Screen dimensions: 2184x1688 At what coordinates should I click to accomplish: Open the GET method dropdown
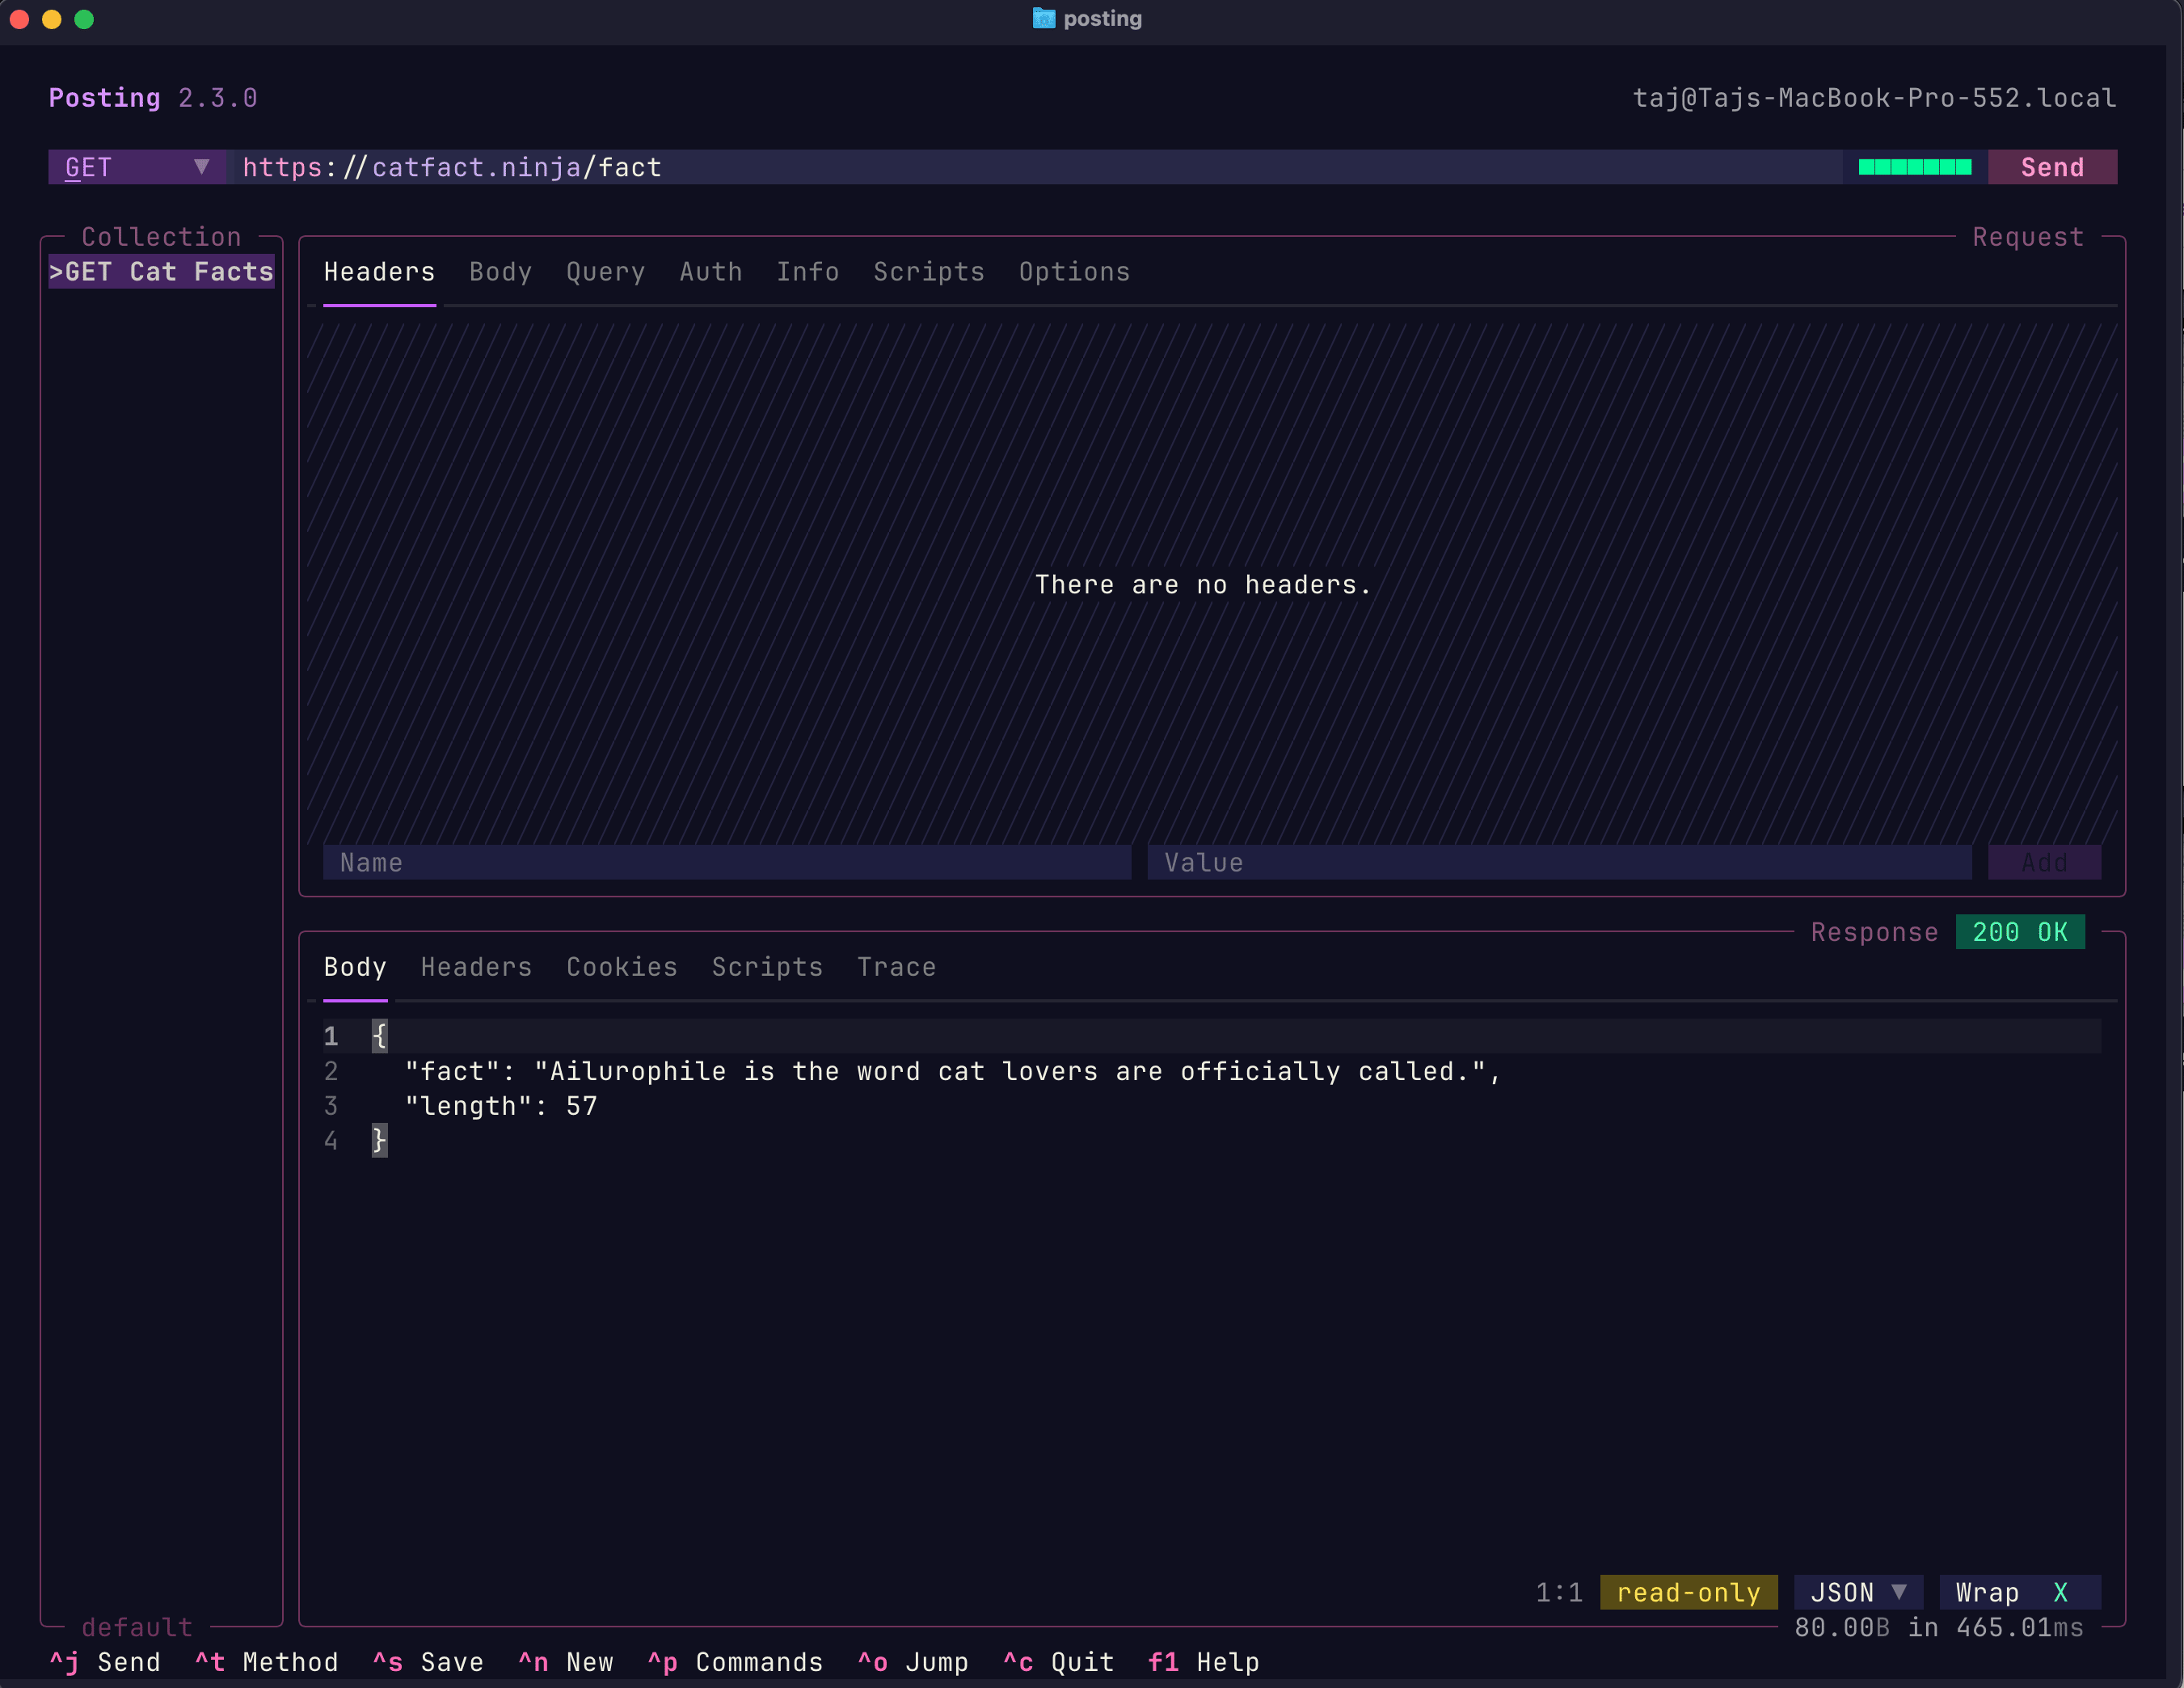click(137, 167)
